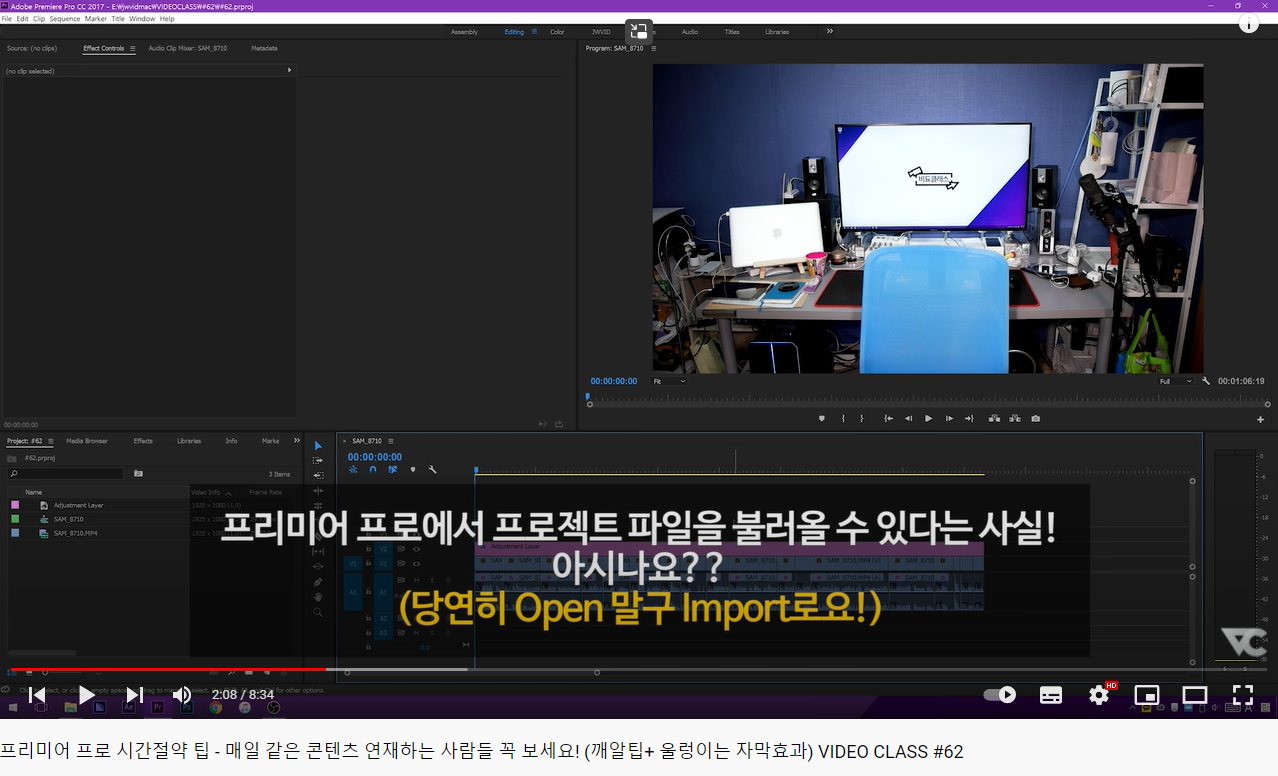
Task: Go to previous YouTube video
Action: [x=37, y=695]
